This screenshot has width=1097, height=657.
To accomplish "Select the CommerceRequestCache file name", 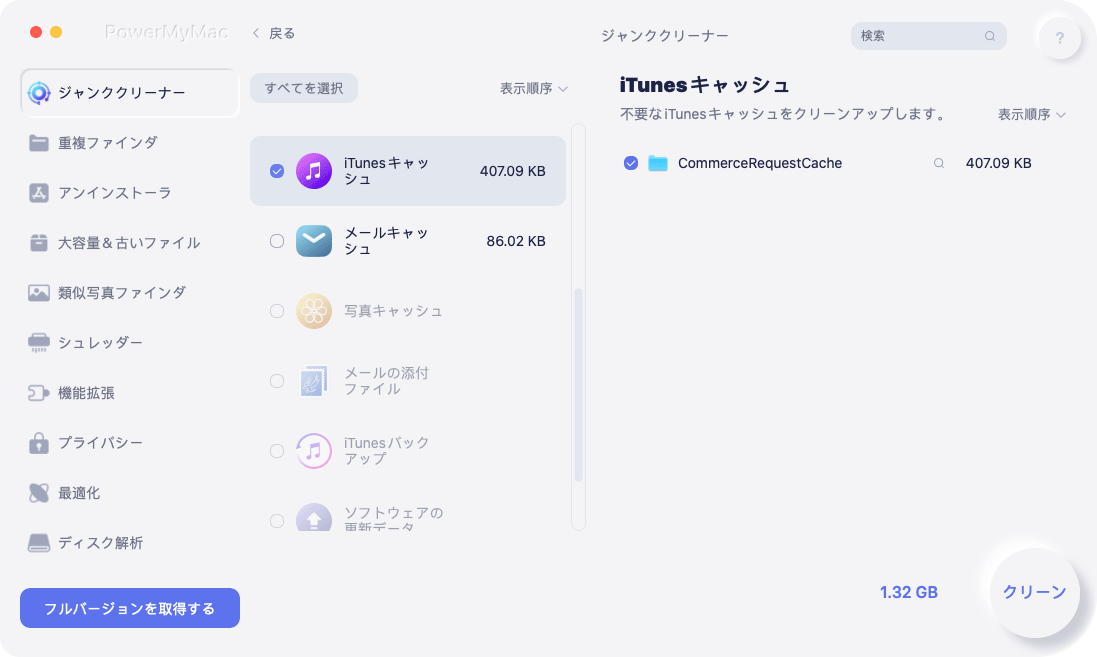I will click(x=760, y=163).
